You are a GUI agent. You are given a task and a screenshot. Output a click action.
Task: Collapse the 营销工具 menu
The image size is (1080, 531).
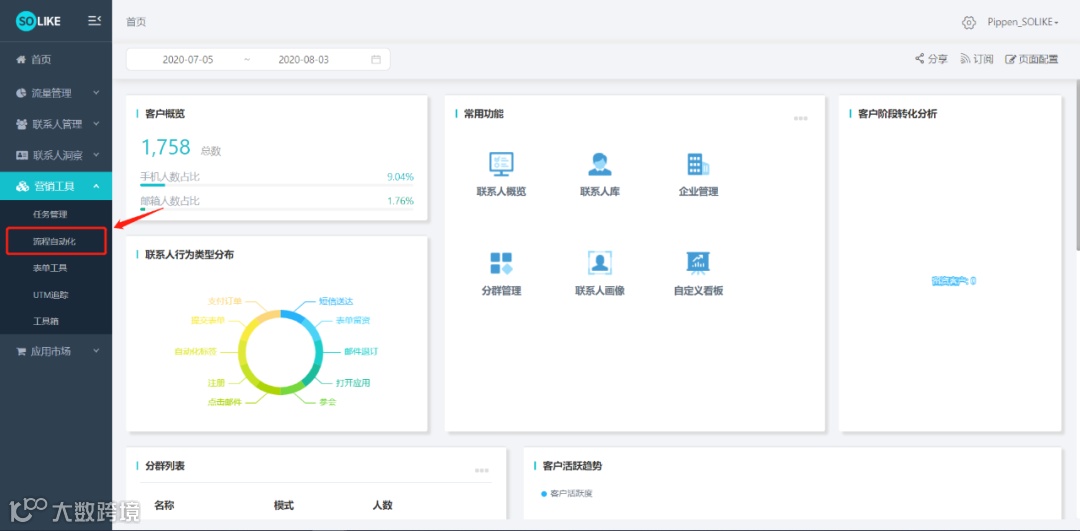tap(56, 186)
